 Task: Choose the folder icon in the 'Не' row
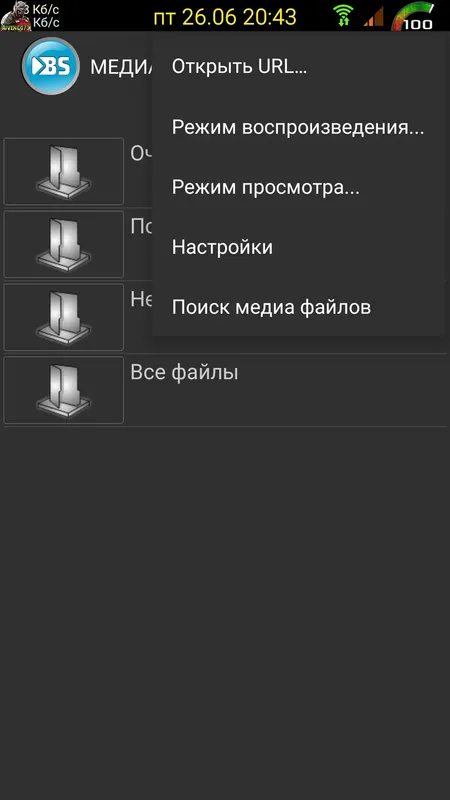63,317
